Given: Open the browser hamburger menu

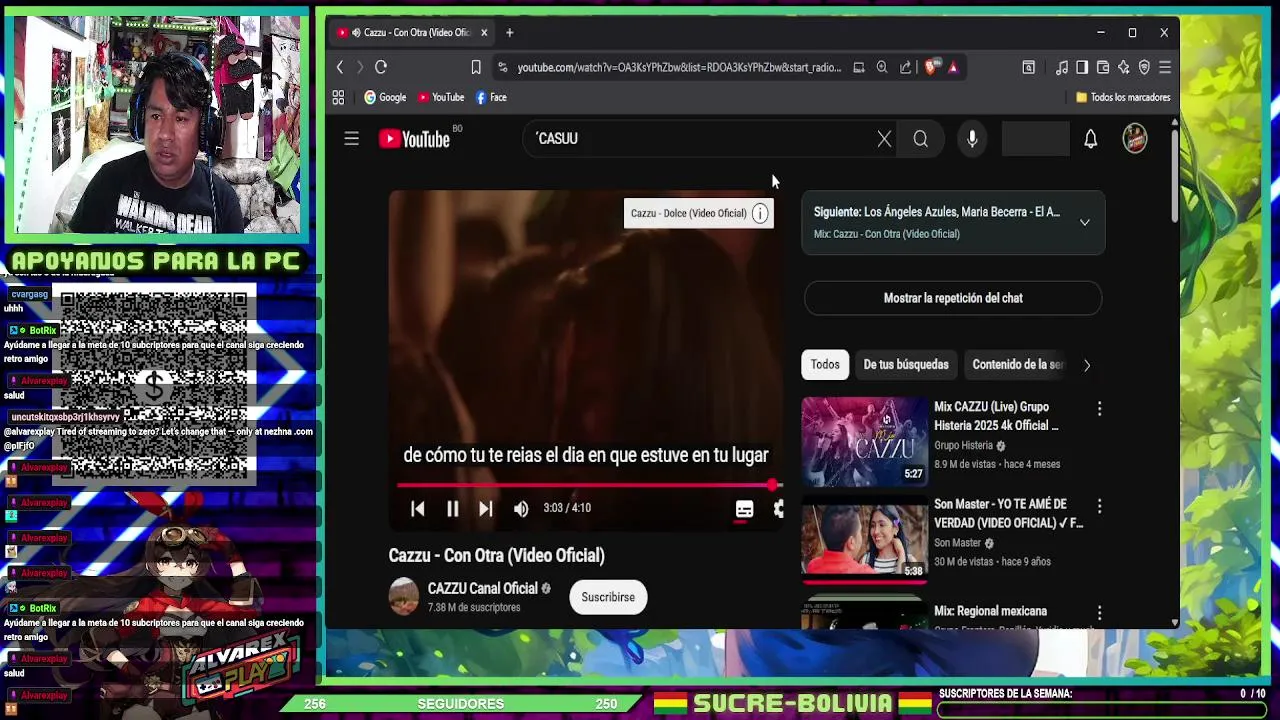Looking at the screenshot, I should [x=1165, y=67].
